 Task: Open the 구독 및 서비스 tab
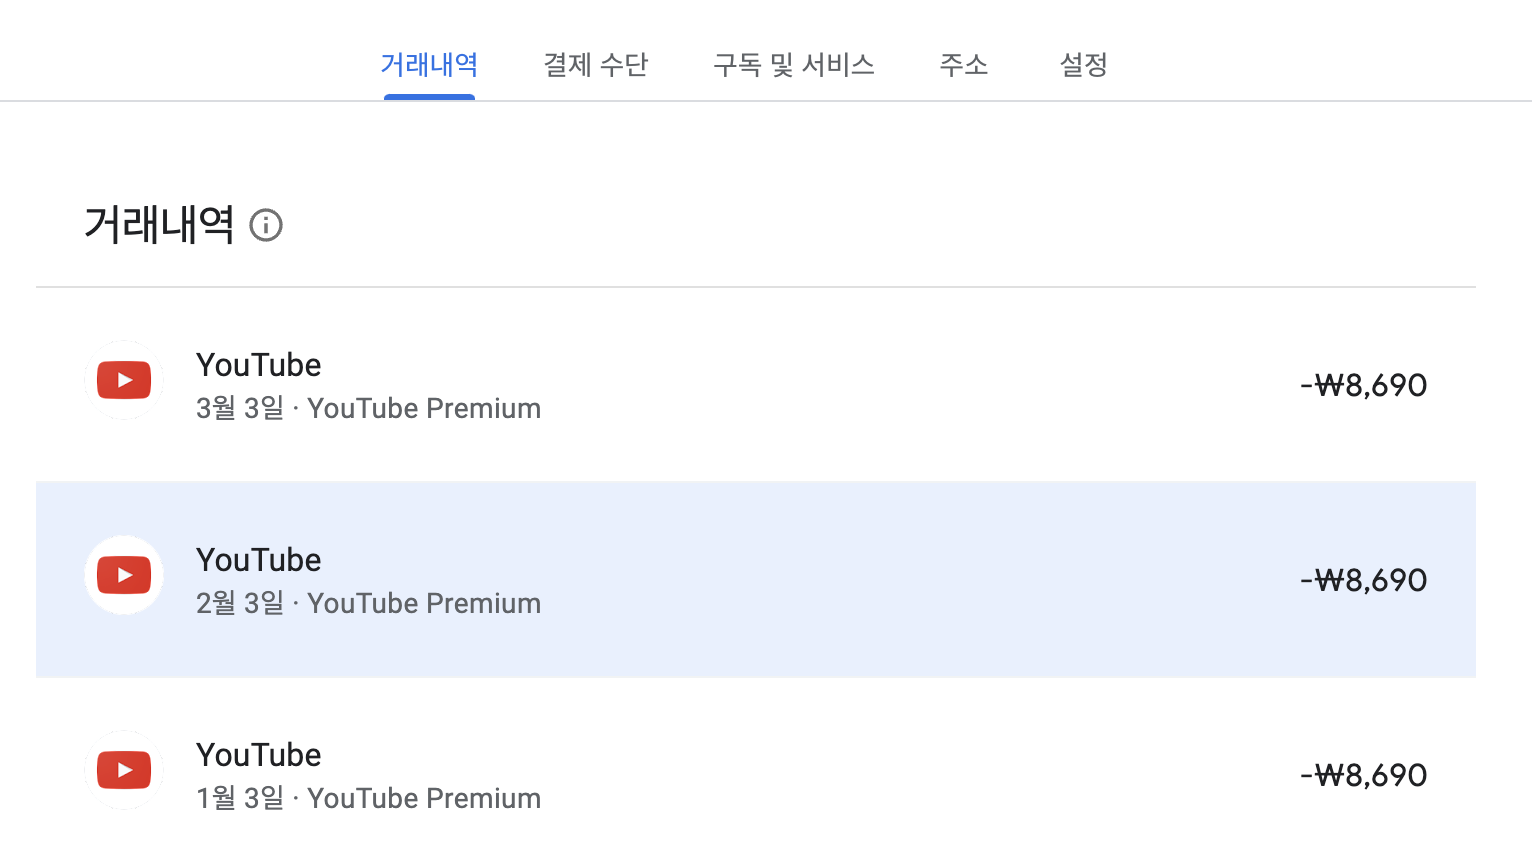tap(793, 65)
